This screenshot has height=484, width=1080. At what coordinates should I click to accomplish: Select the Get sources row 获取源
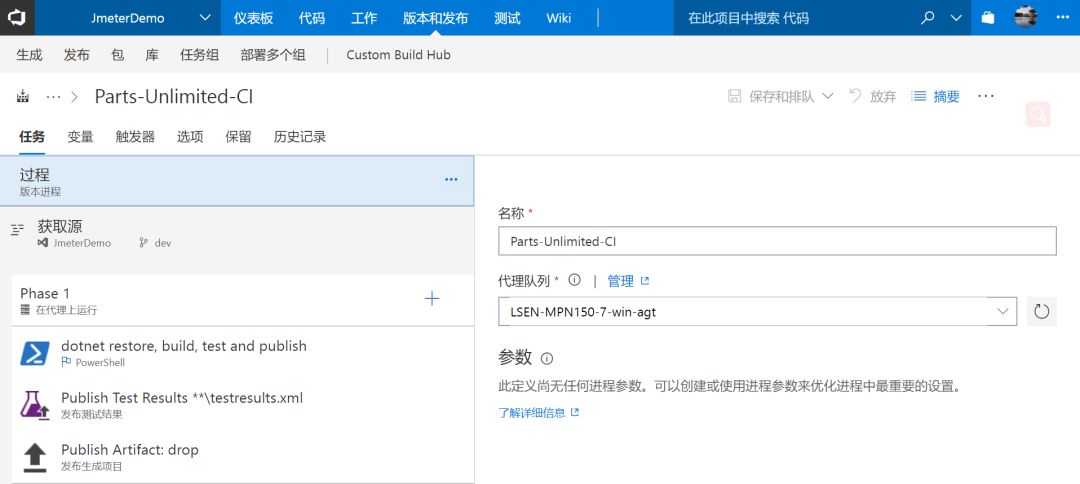(x=237, y=233)
